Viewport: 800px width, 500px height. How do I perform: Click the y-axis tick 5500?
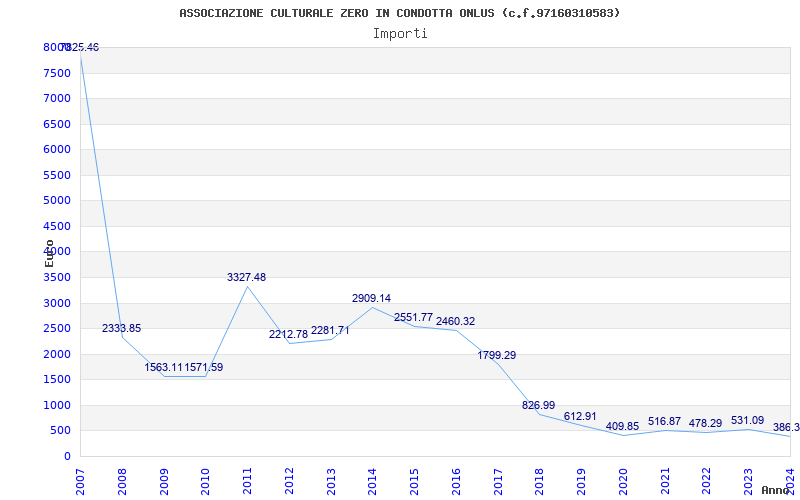[57, 175]
